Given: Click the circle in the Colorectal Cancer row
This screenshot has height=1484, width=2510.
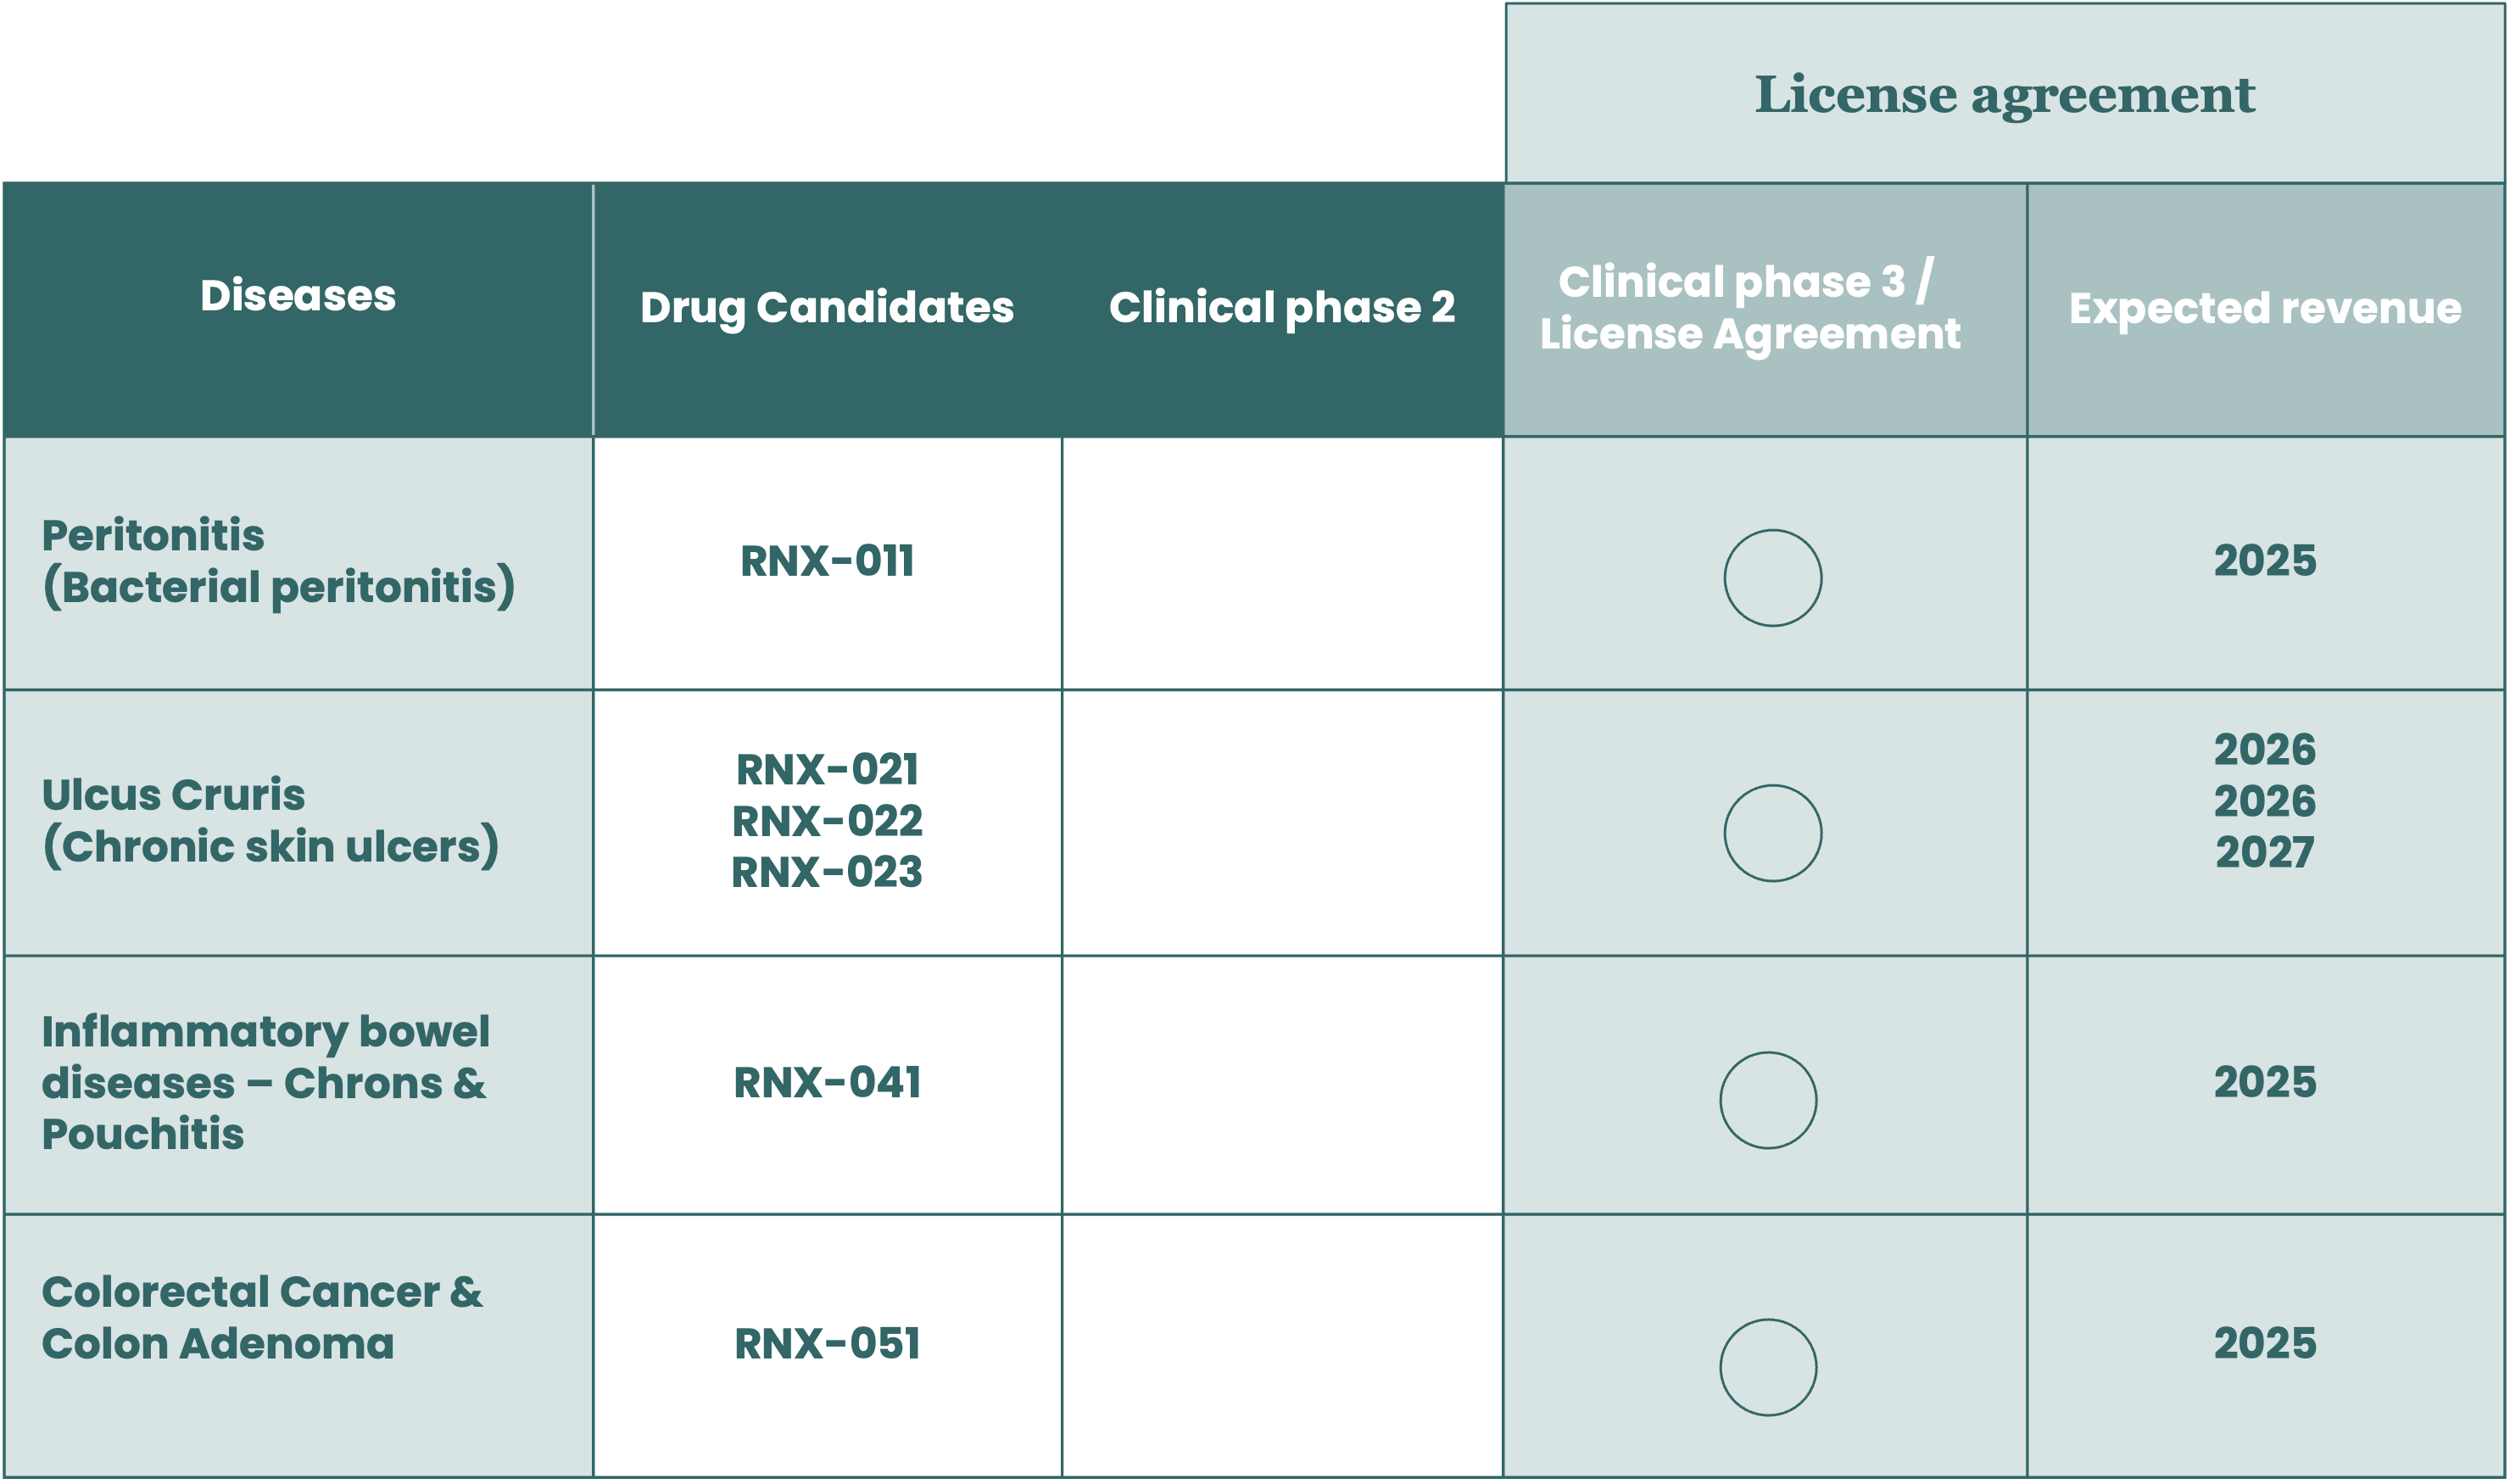Looking at the screenshot, I should pos(1768,1367).
